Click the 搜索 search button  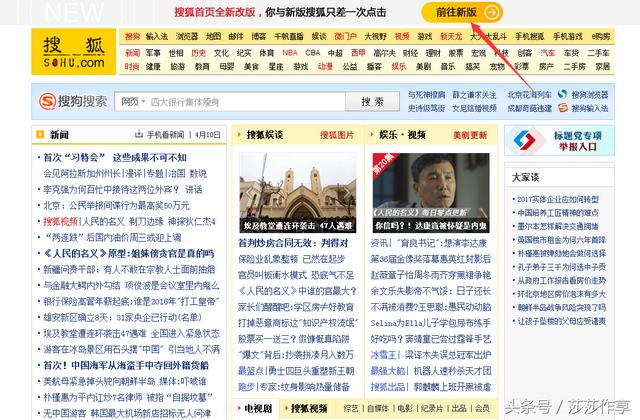pos(373,102)
